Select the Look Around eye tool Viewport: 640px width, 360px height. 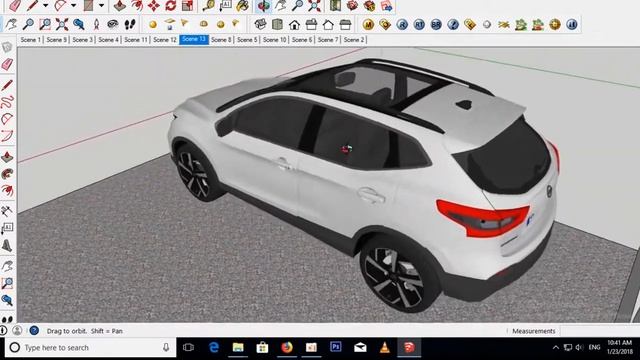click(x=113, y=24)
